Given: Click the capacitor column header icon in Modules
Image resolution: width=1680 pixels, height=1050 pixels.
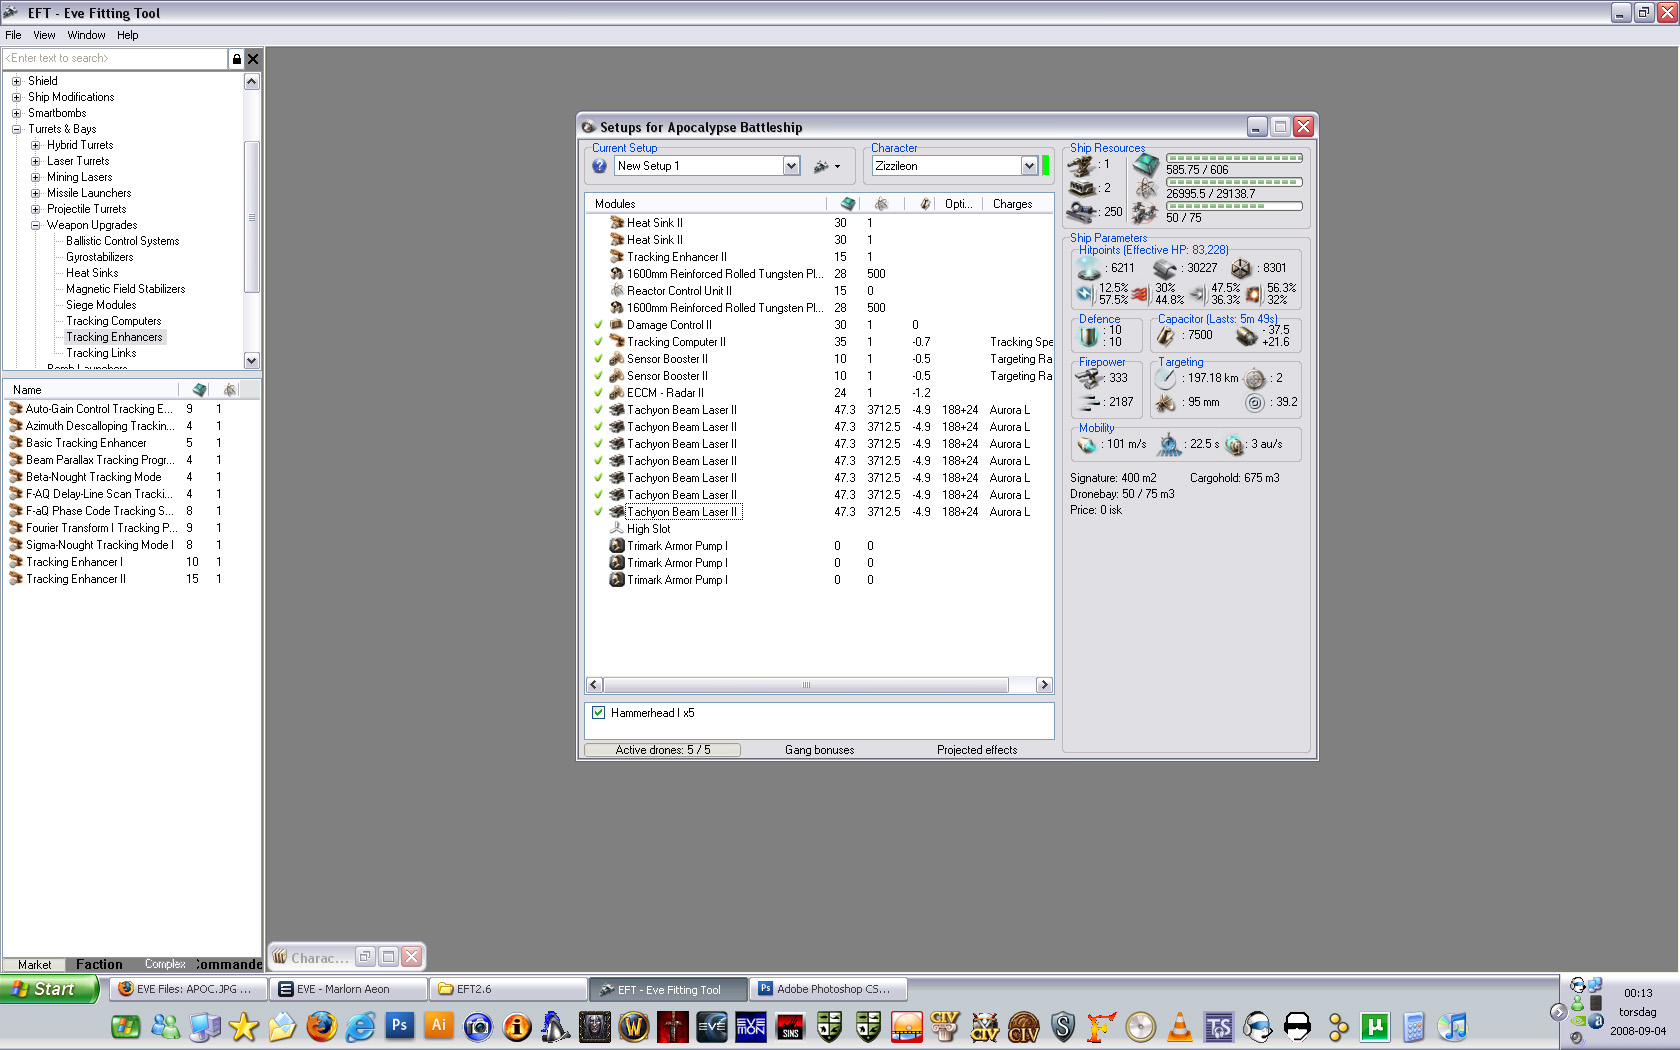Looking at the screenshot, I should coord(925,204).
